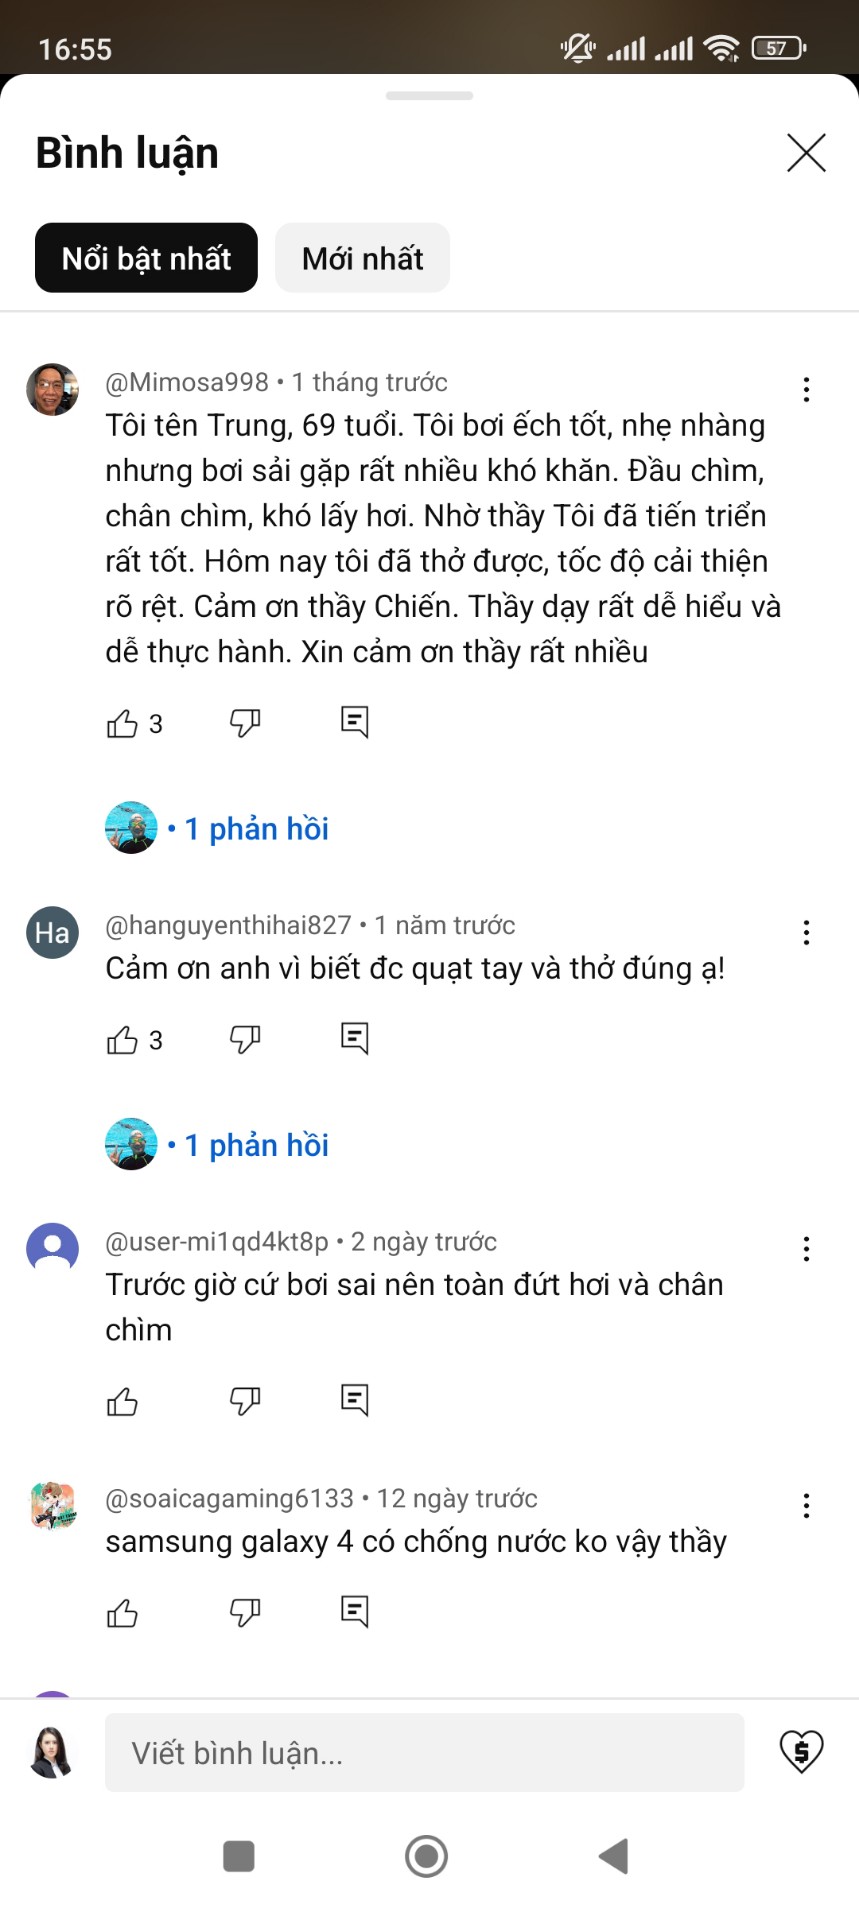Dislike the comment by @user-mi1qd4kt8p
The height and width of the screenshot is (1908, 859).
(x=245, y=1401)
